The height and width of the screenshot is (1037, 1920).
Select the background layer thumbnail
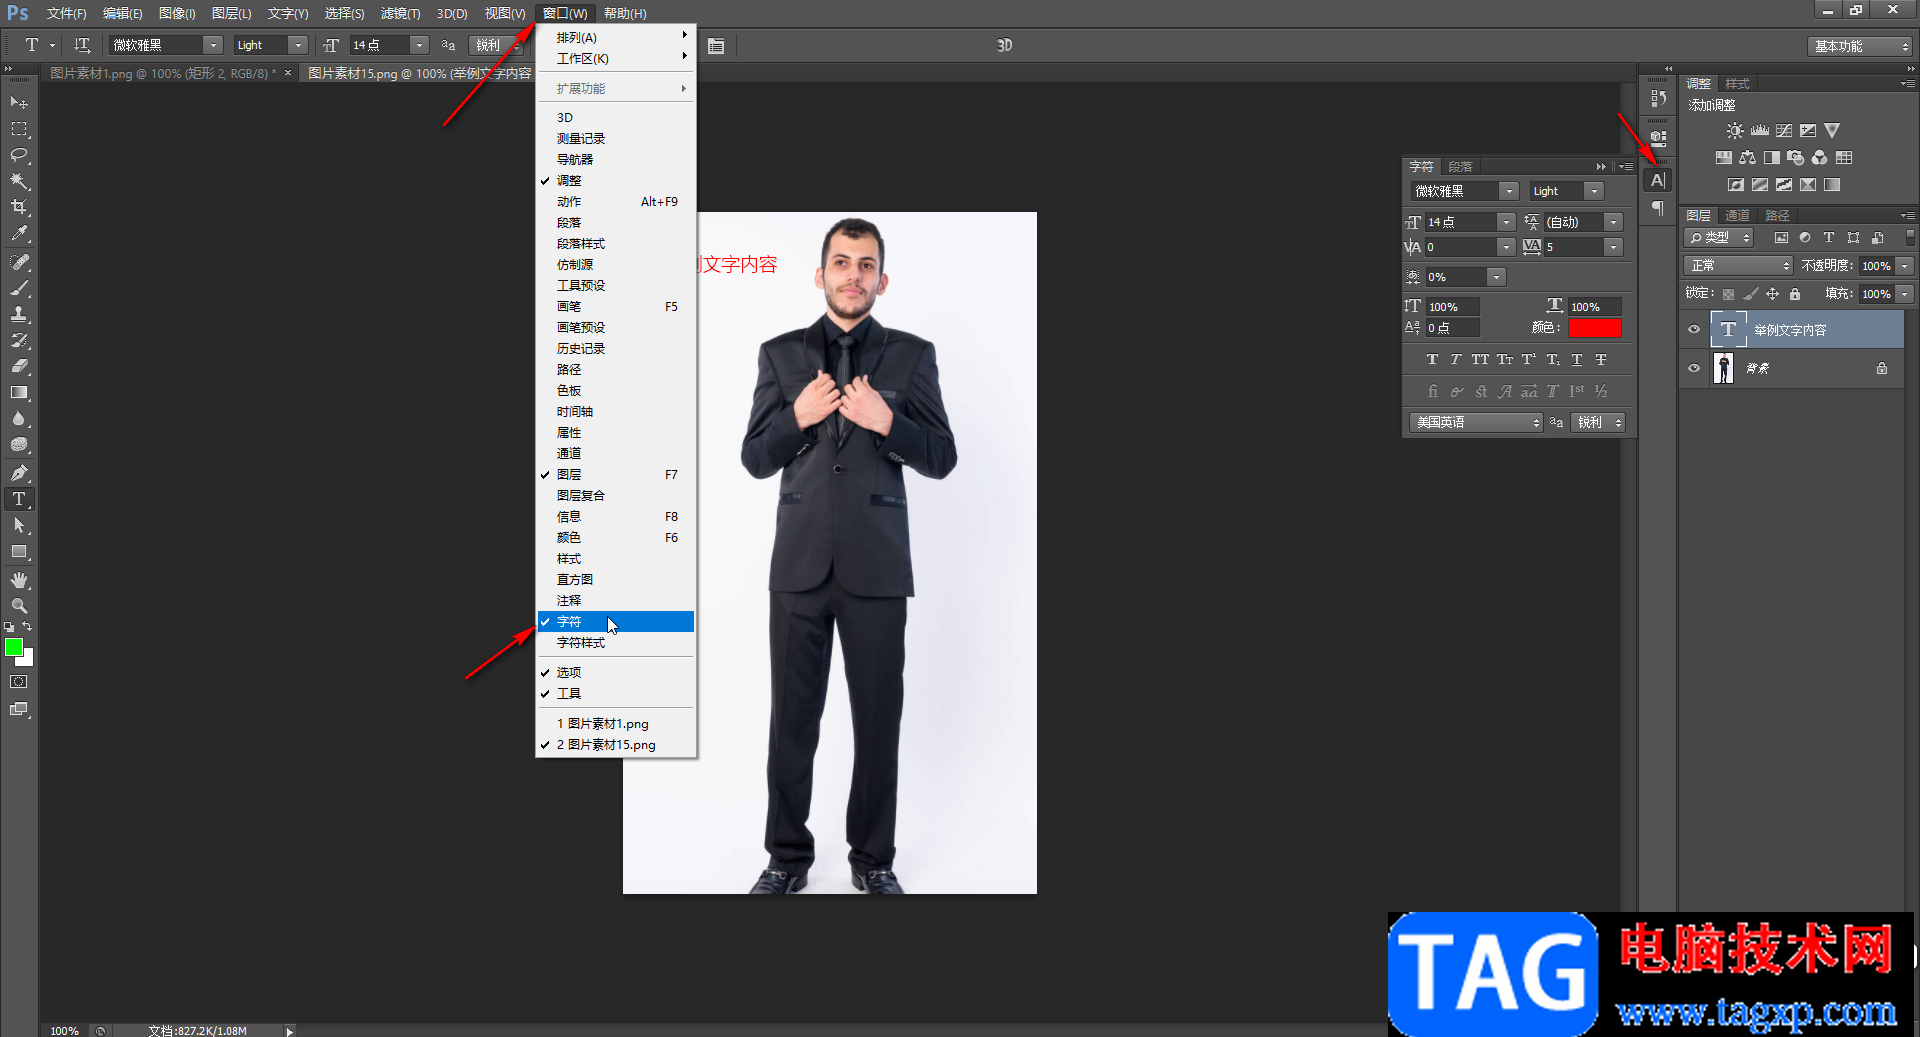1723,368
